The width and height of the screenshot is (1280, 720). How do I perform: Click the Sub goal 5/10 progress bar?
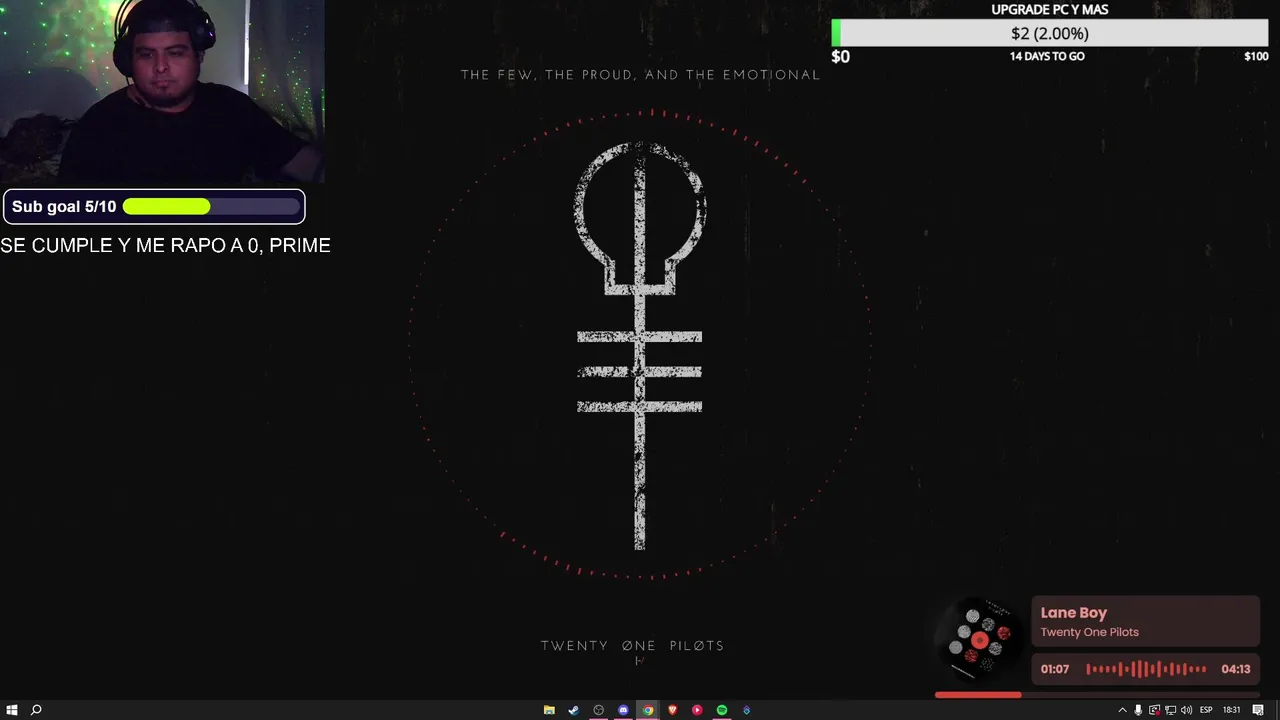coord(212,207)
